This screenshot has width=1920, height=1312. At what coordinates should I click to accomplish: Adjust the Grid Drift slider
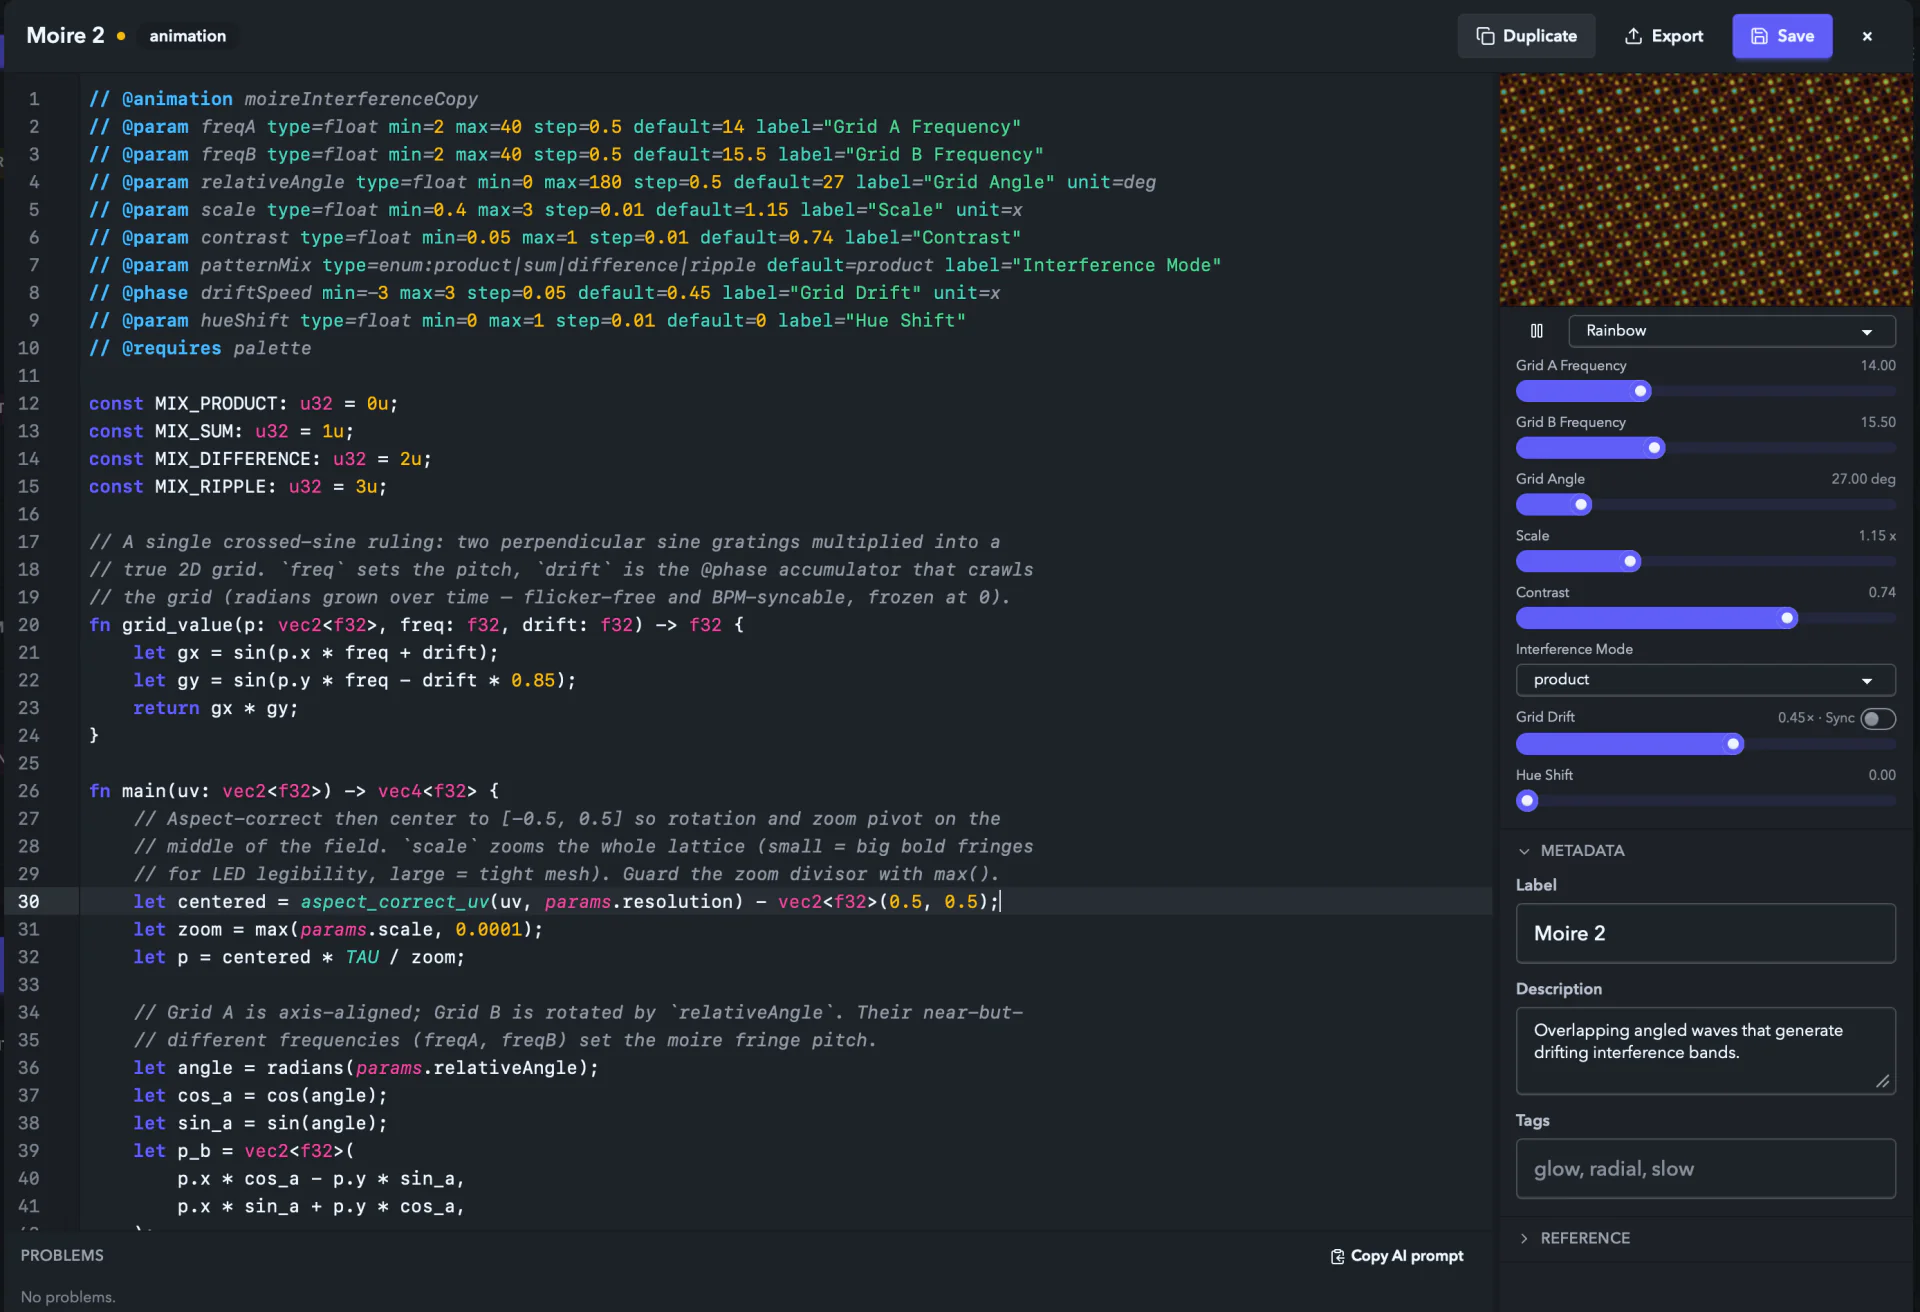click(x=1705, y=744)
